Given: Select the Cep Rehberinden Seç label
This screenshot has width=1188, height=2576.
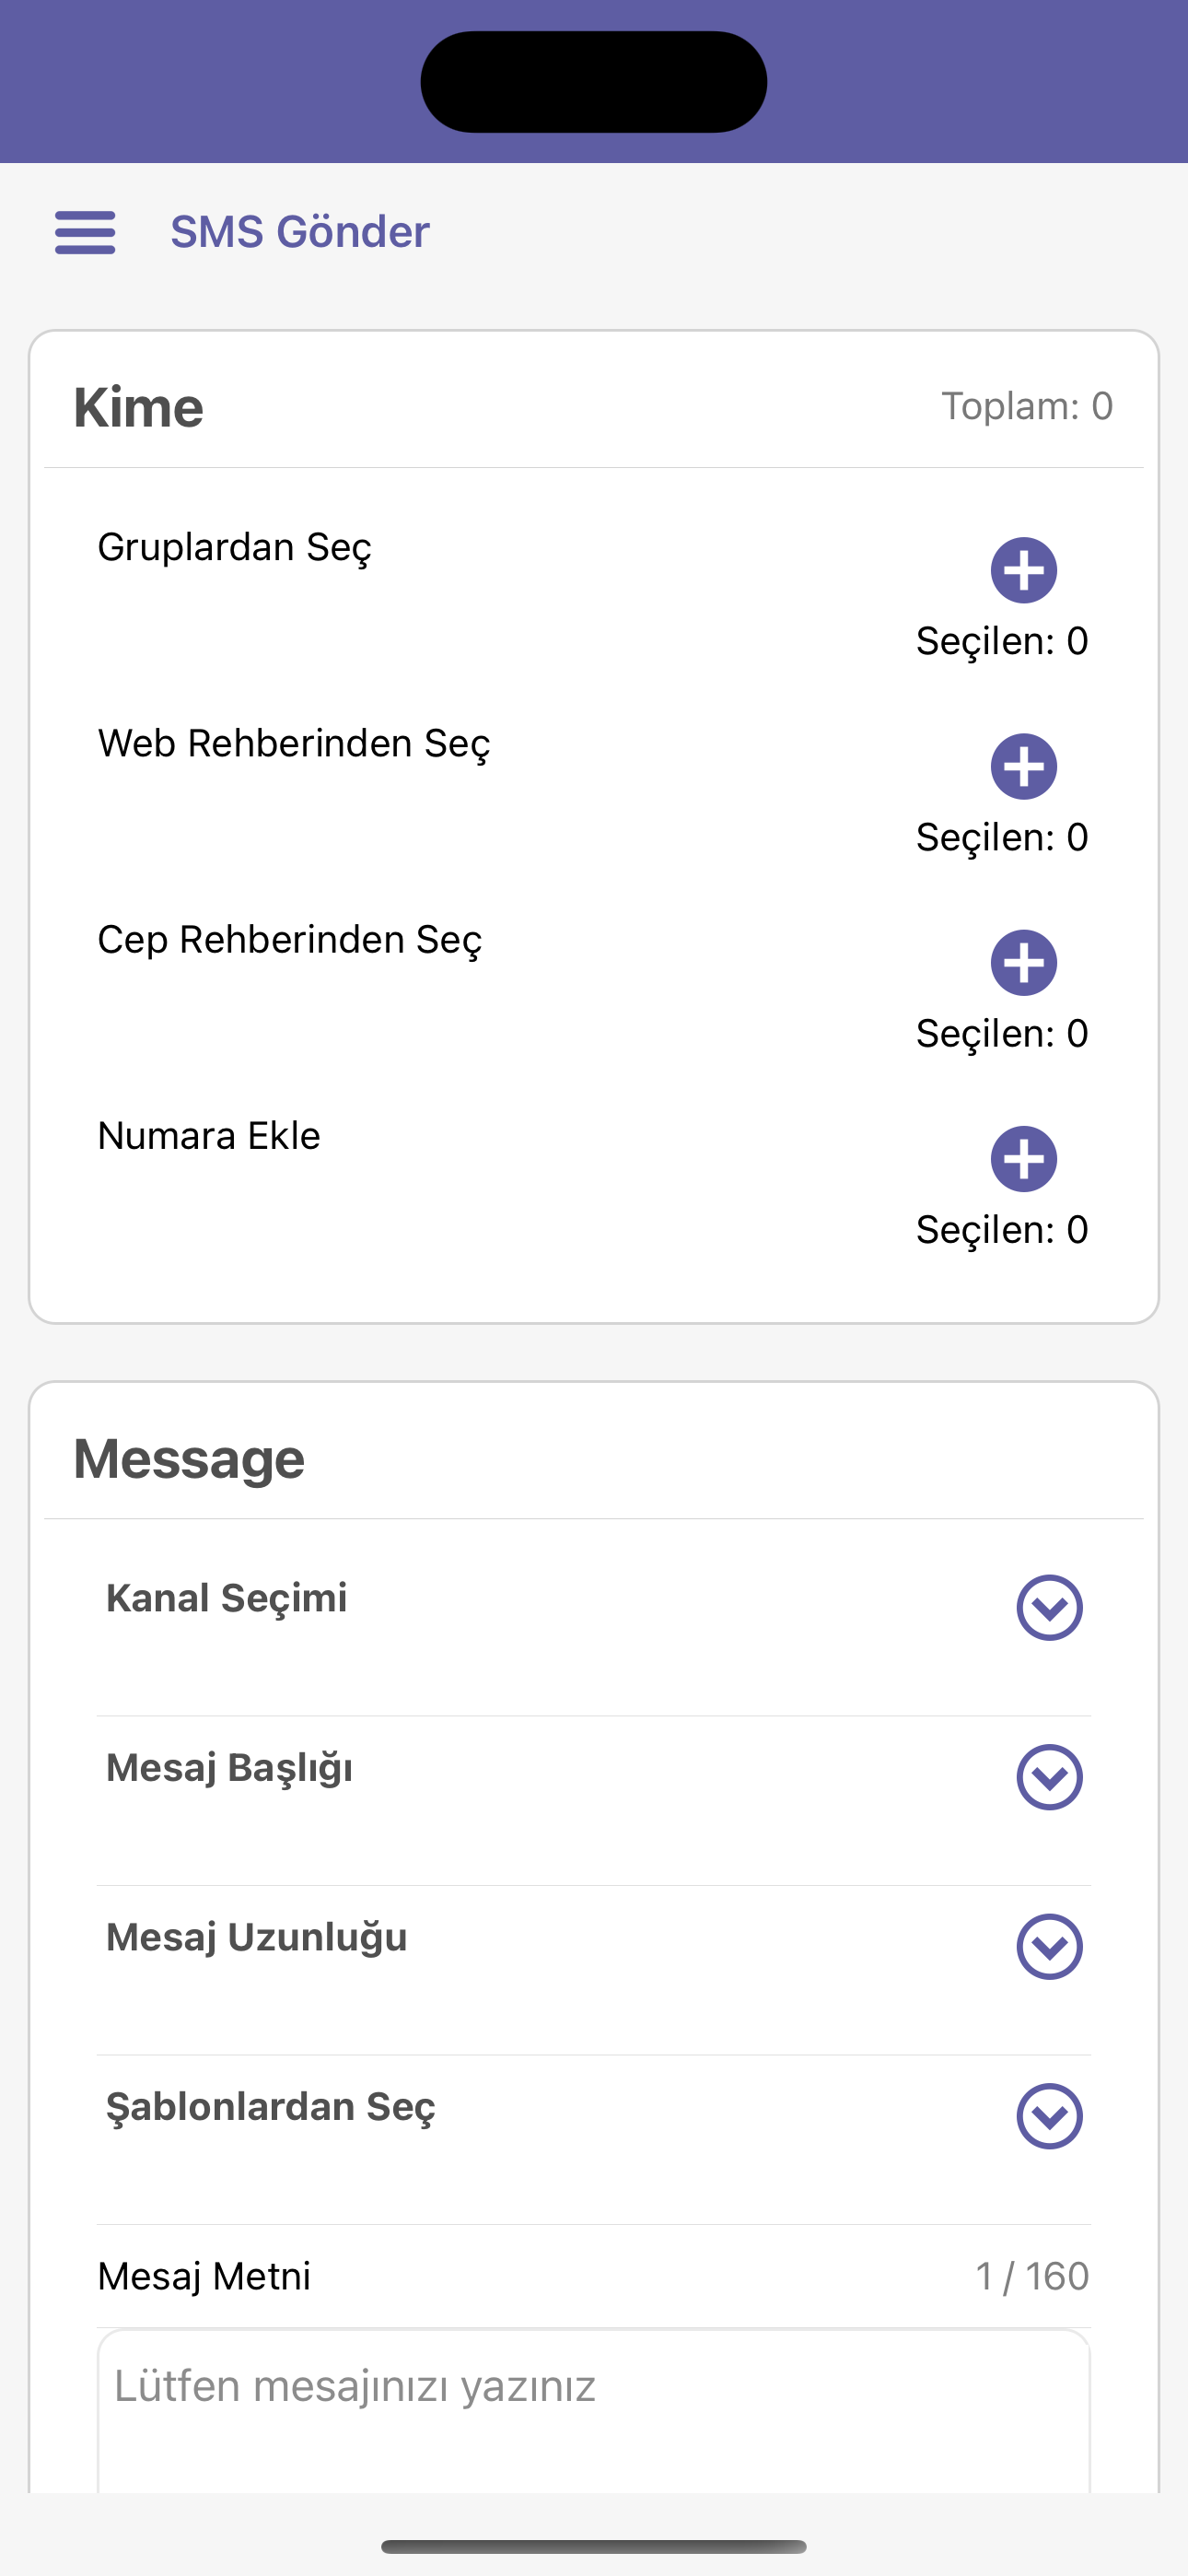Looking at the screenshot, I should pos(290,940).
